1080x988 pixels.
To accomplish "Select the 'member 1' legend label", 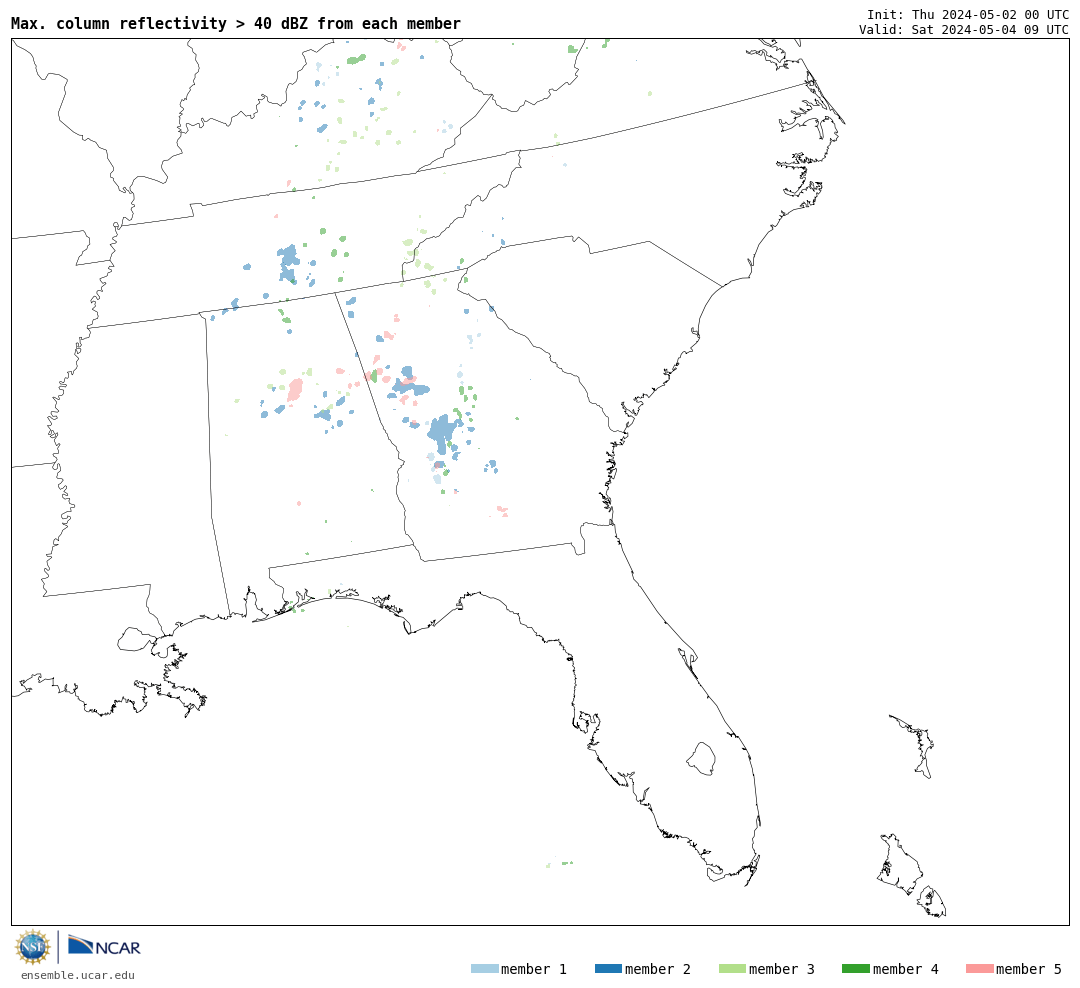I will click(534, 969).
